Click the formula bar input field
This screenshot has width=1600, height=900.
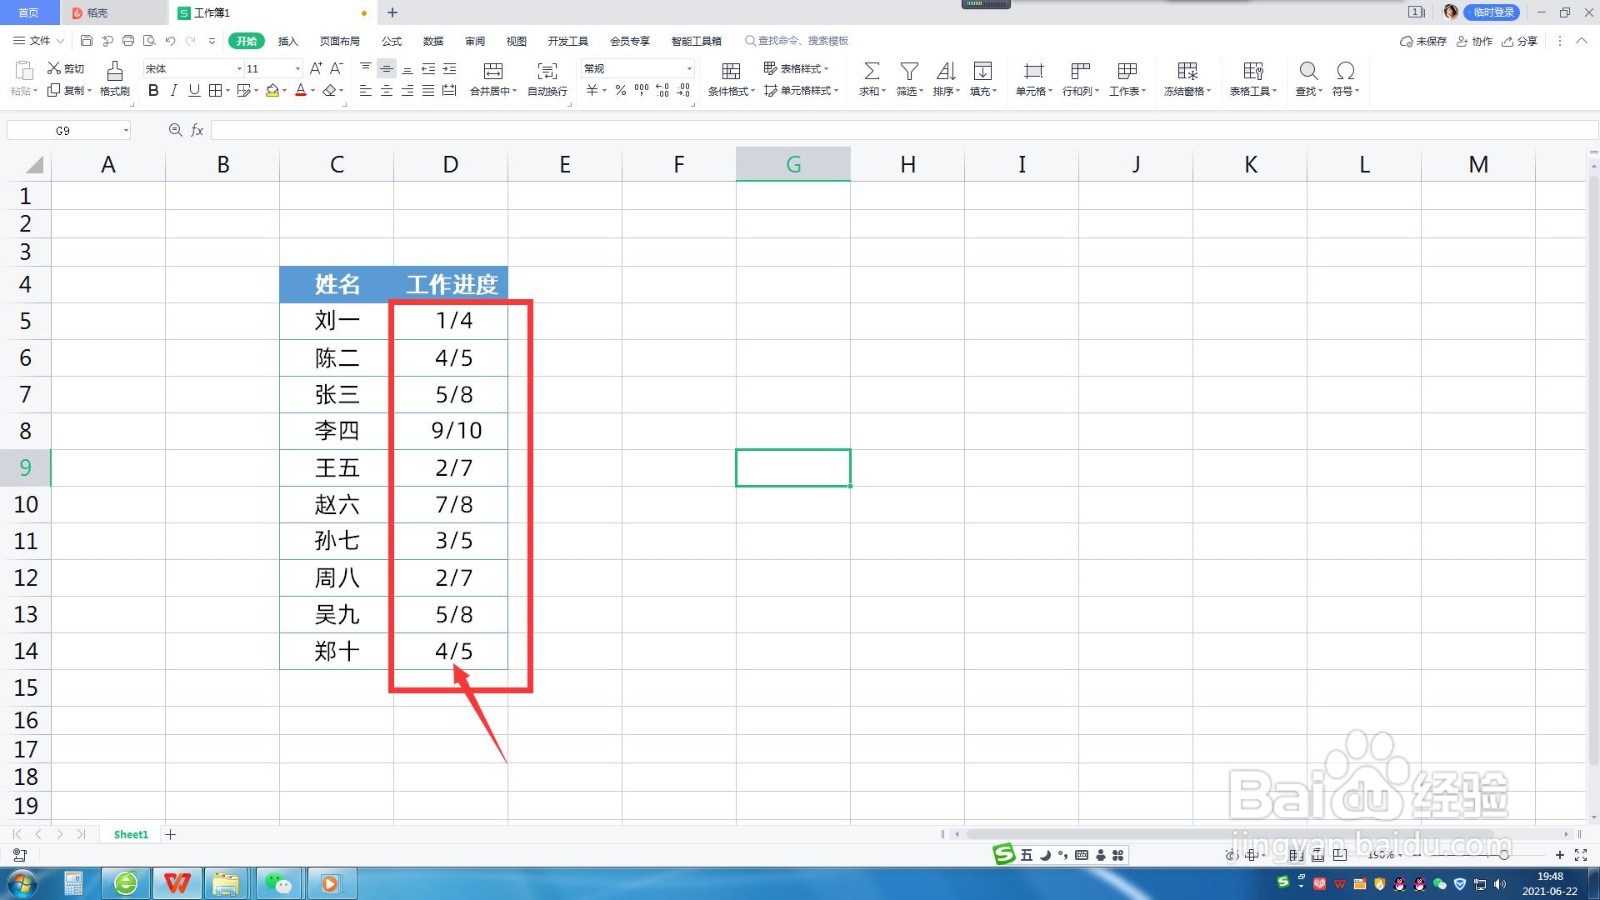click(x=904, y=130)
